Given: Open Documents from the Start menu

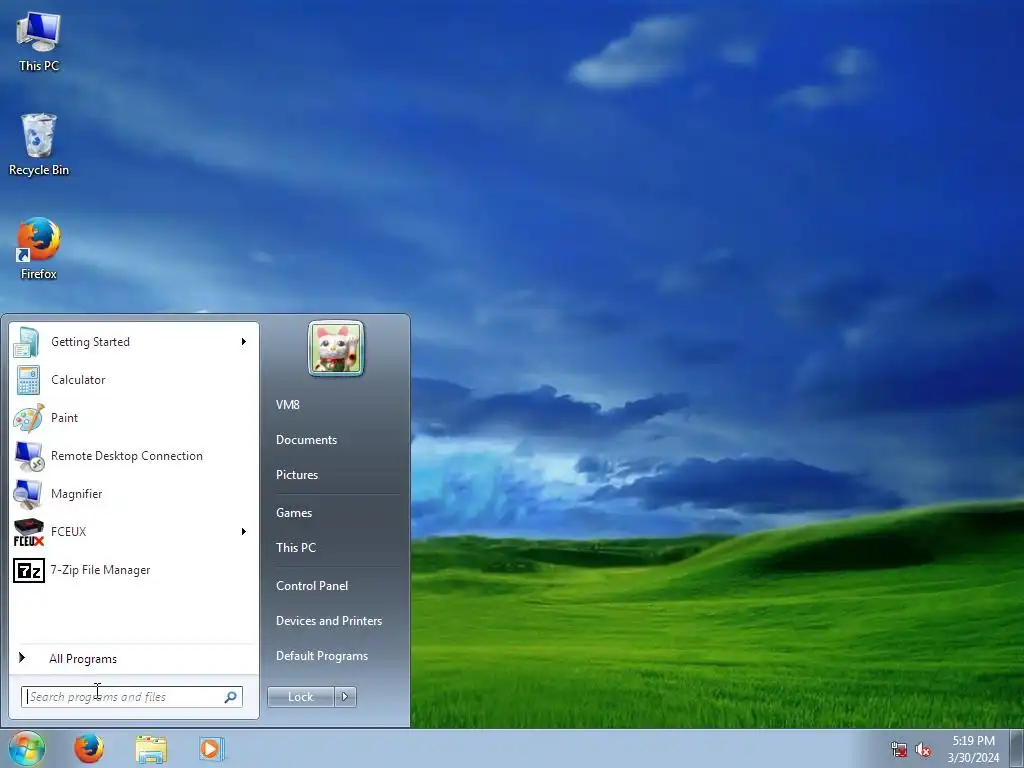Looking at the screenshot, I should pyautogui.click(x=306, y=440).
